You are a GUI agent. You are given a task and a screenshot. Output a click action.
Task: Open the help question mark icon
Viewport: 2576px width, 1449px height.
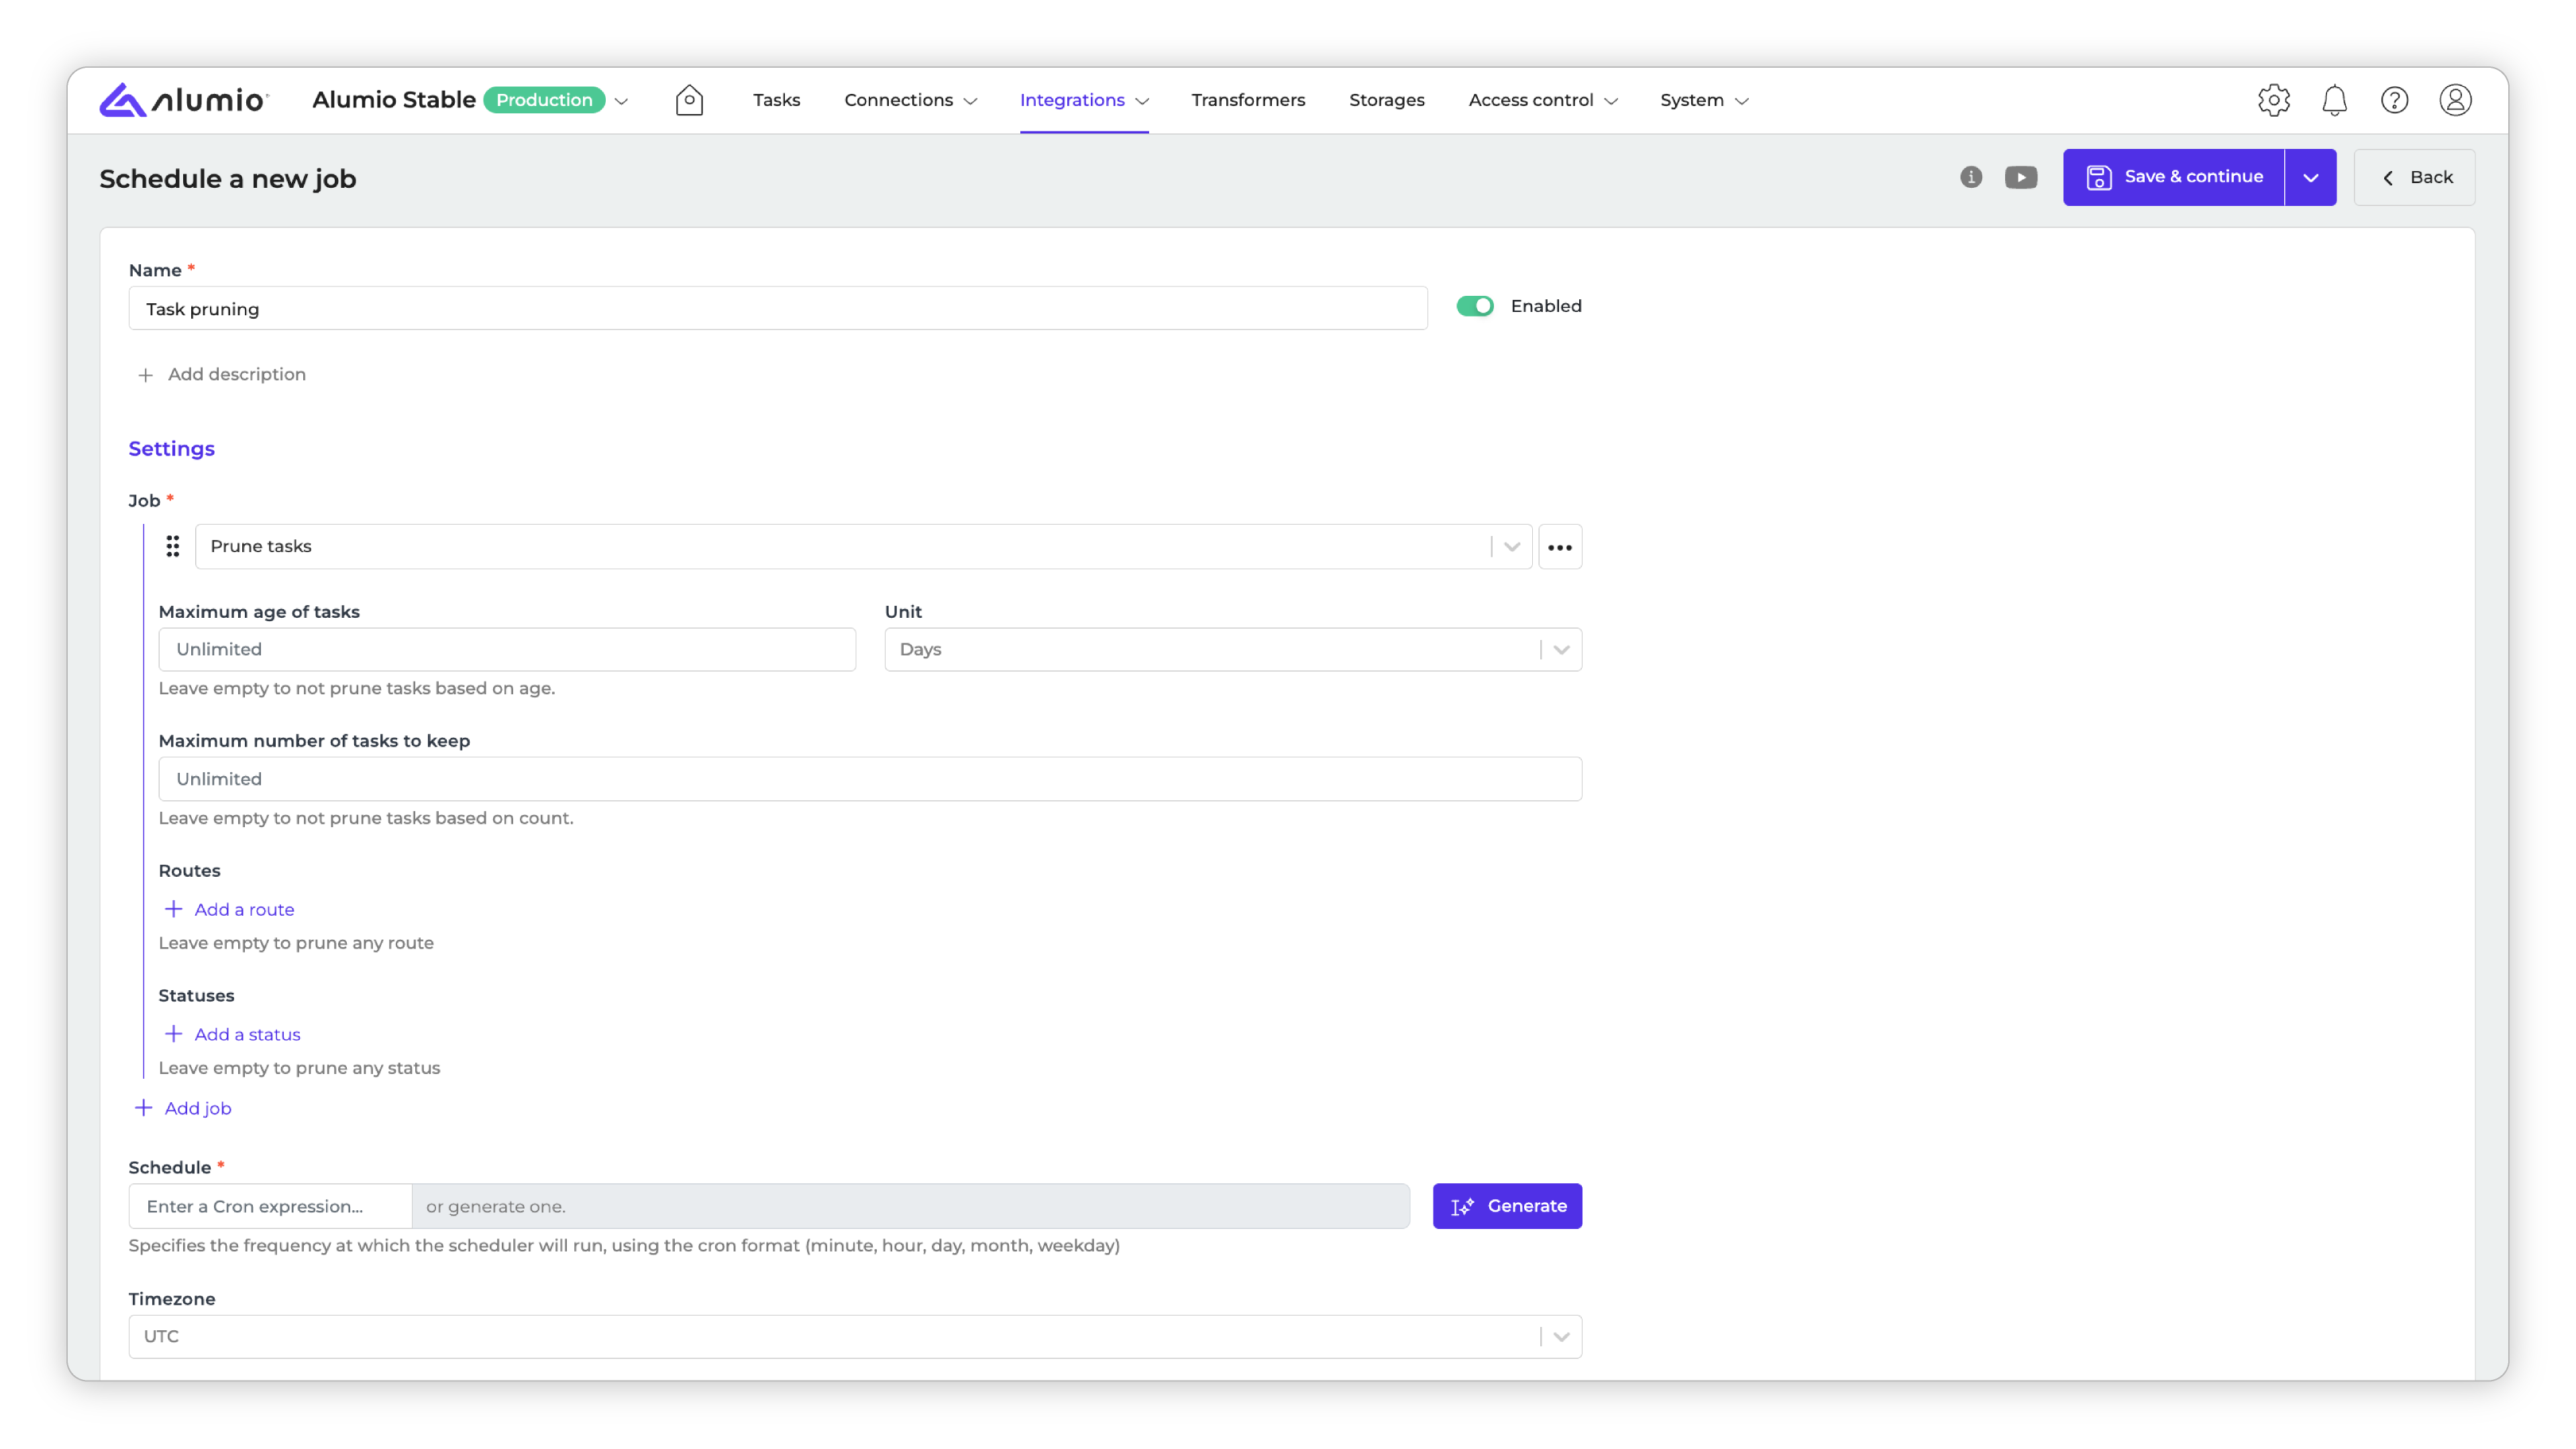(x=2394, y=100)
